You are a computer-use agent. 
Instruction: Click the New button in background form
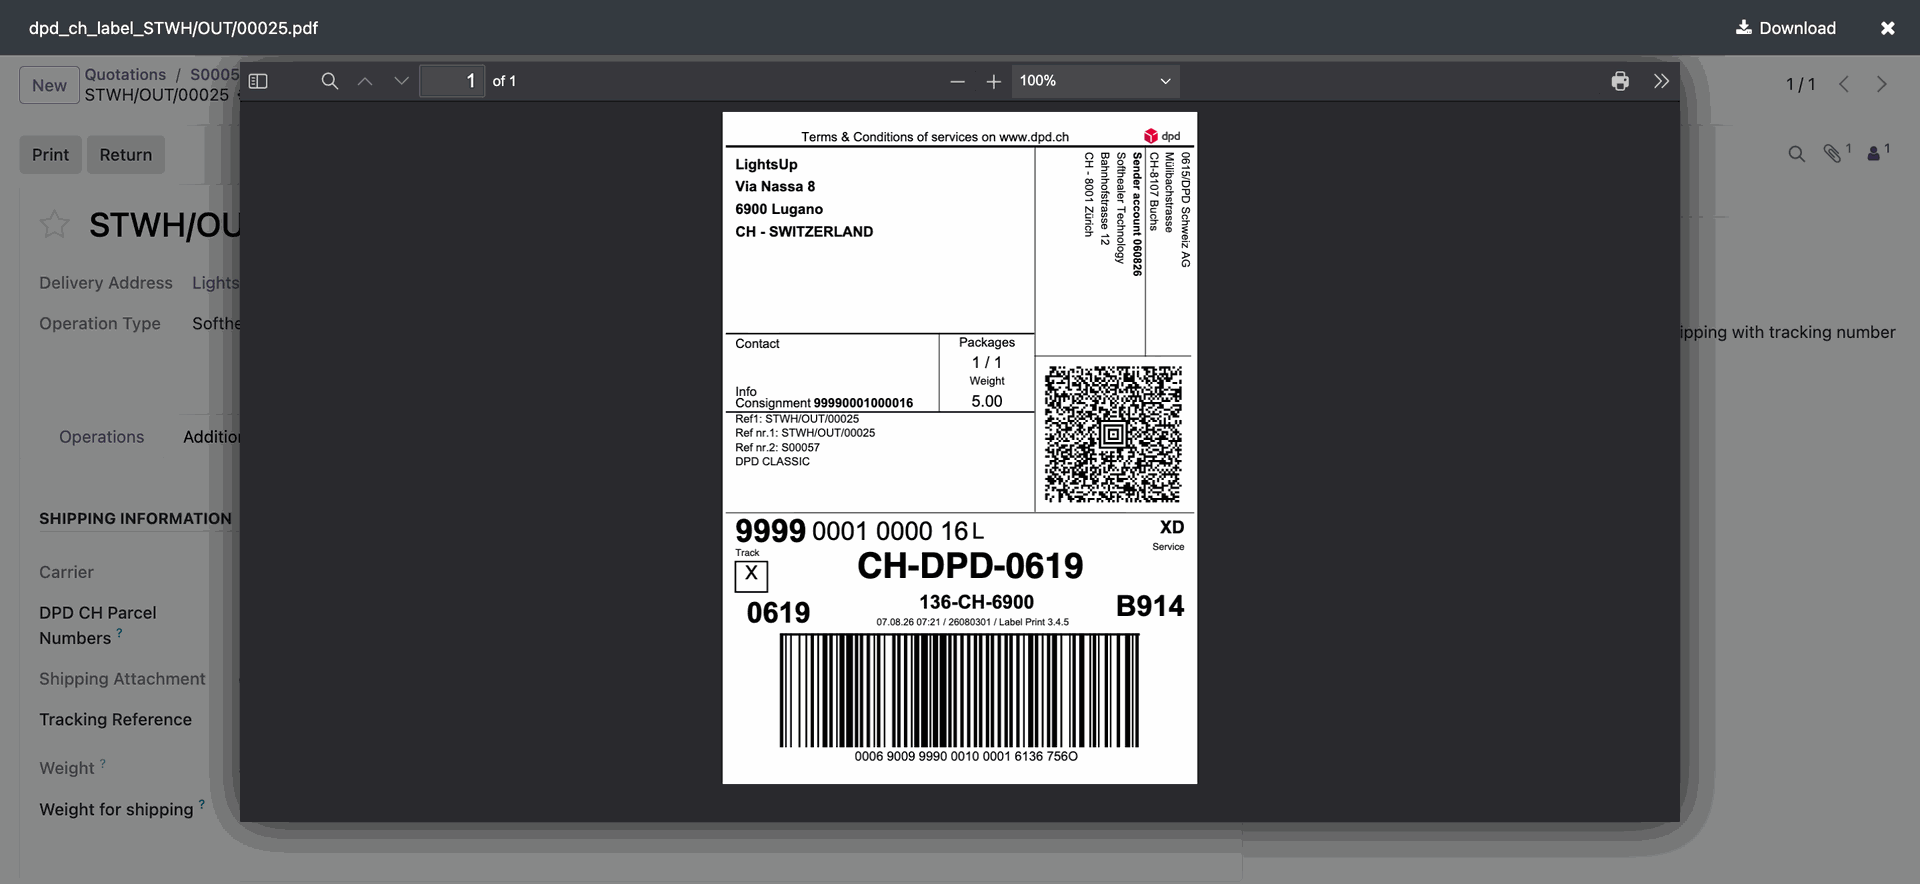click(49, 85)
